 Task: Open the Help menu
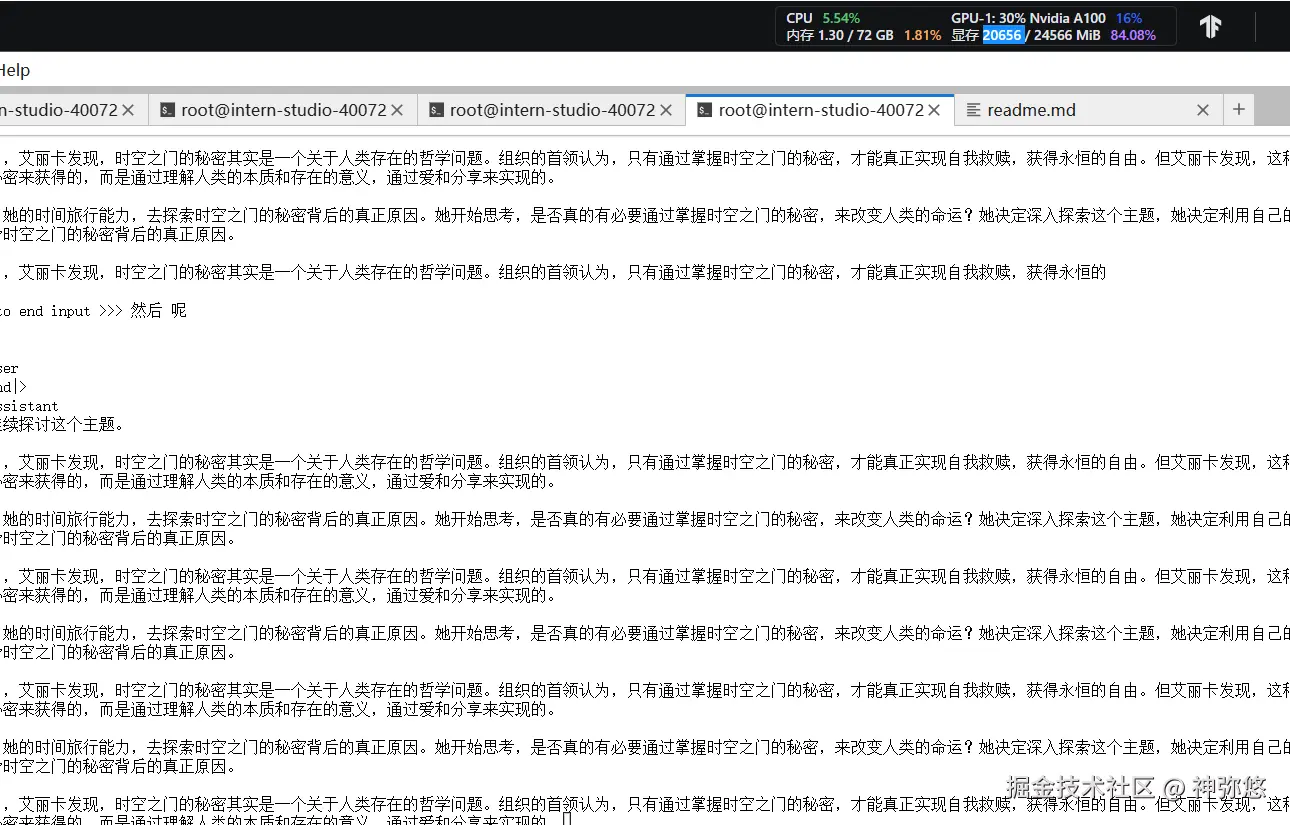point(15,70)
